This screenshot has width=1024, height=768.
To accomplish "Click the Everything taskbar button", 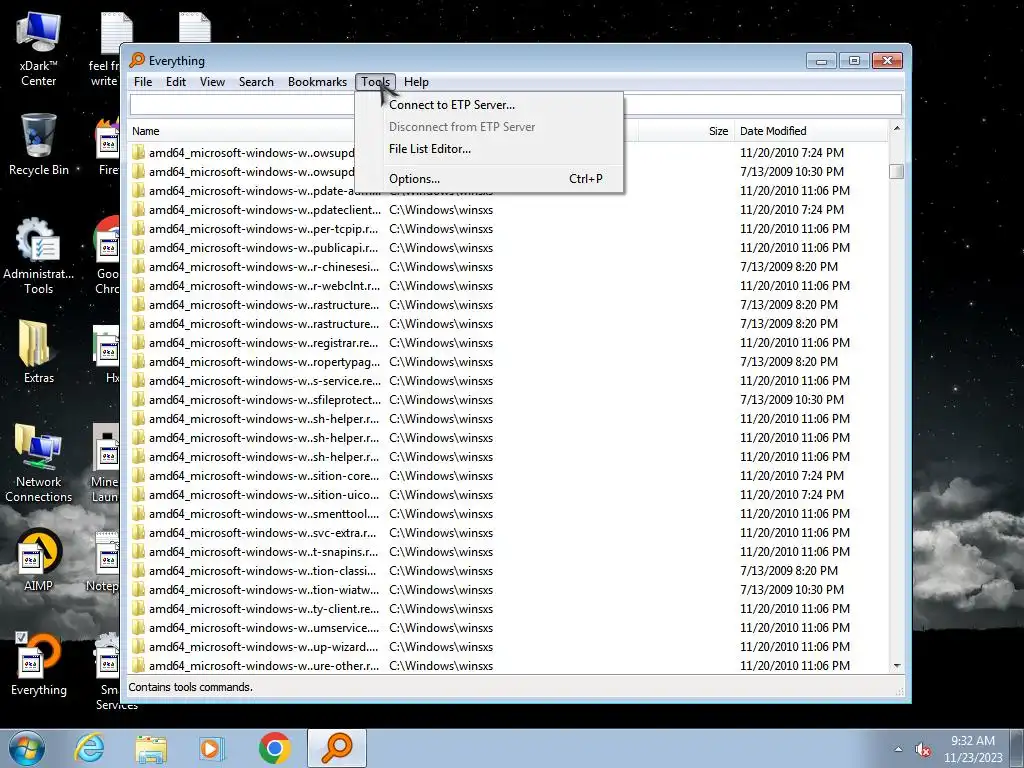I will 337,748.
